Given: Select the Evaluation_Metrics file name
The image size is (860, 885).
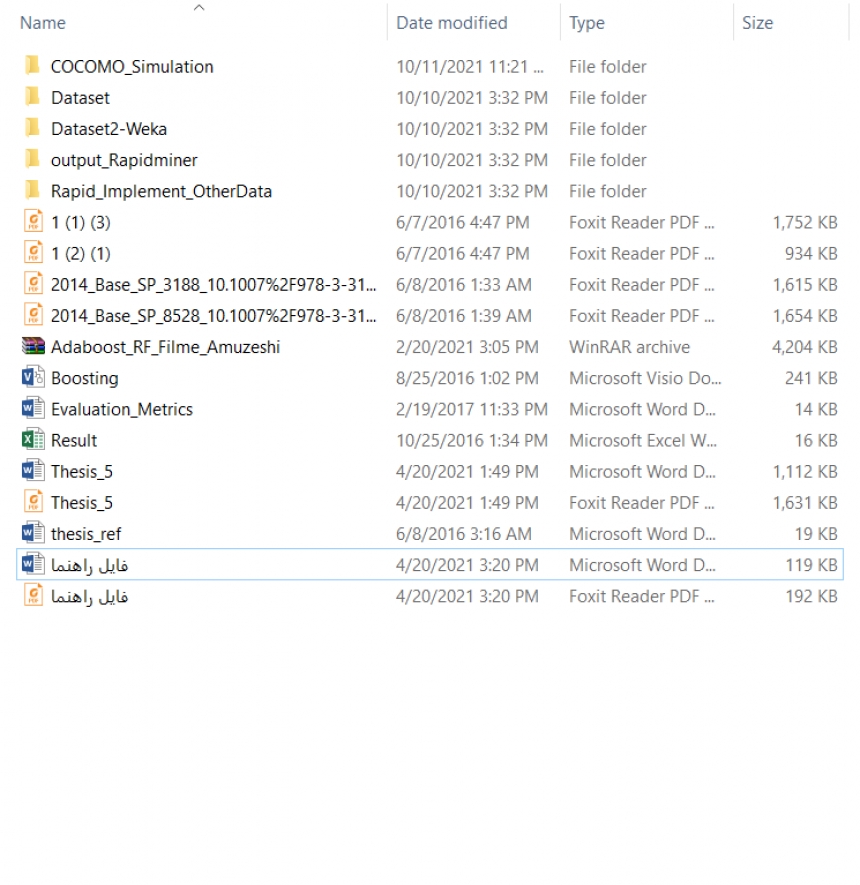Looking at the screenshot, I should pos(122,409).
